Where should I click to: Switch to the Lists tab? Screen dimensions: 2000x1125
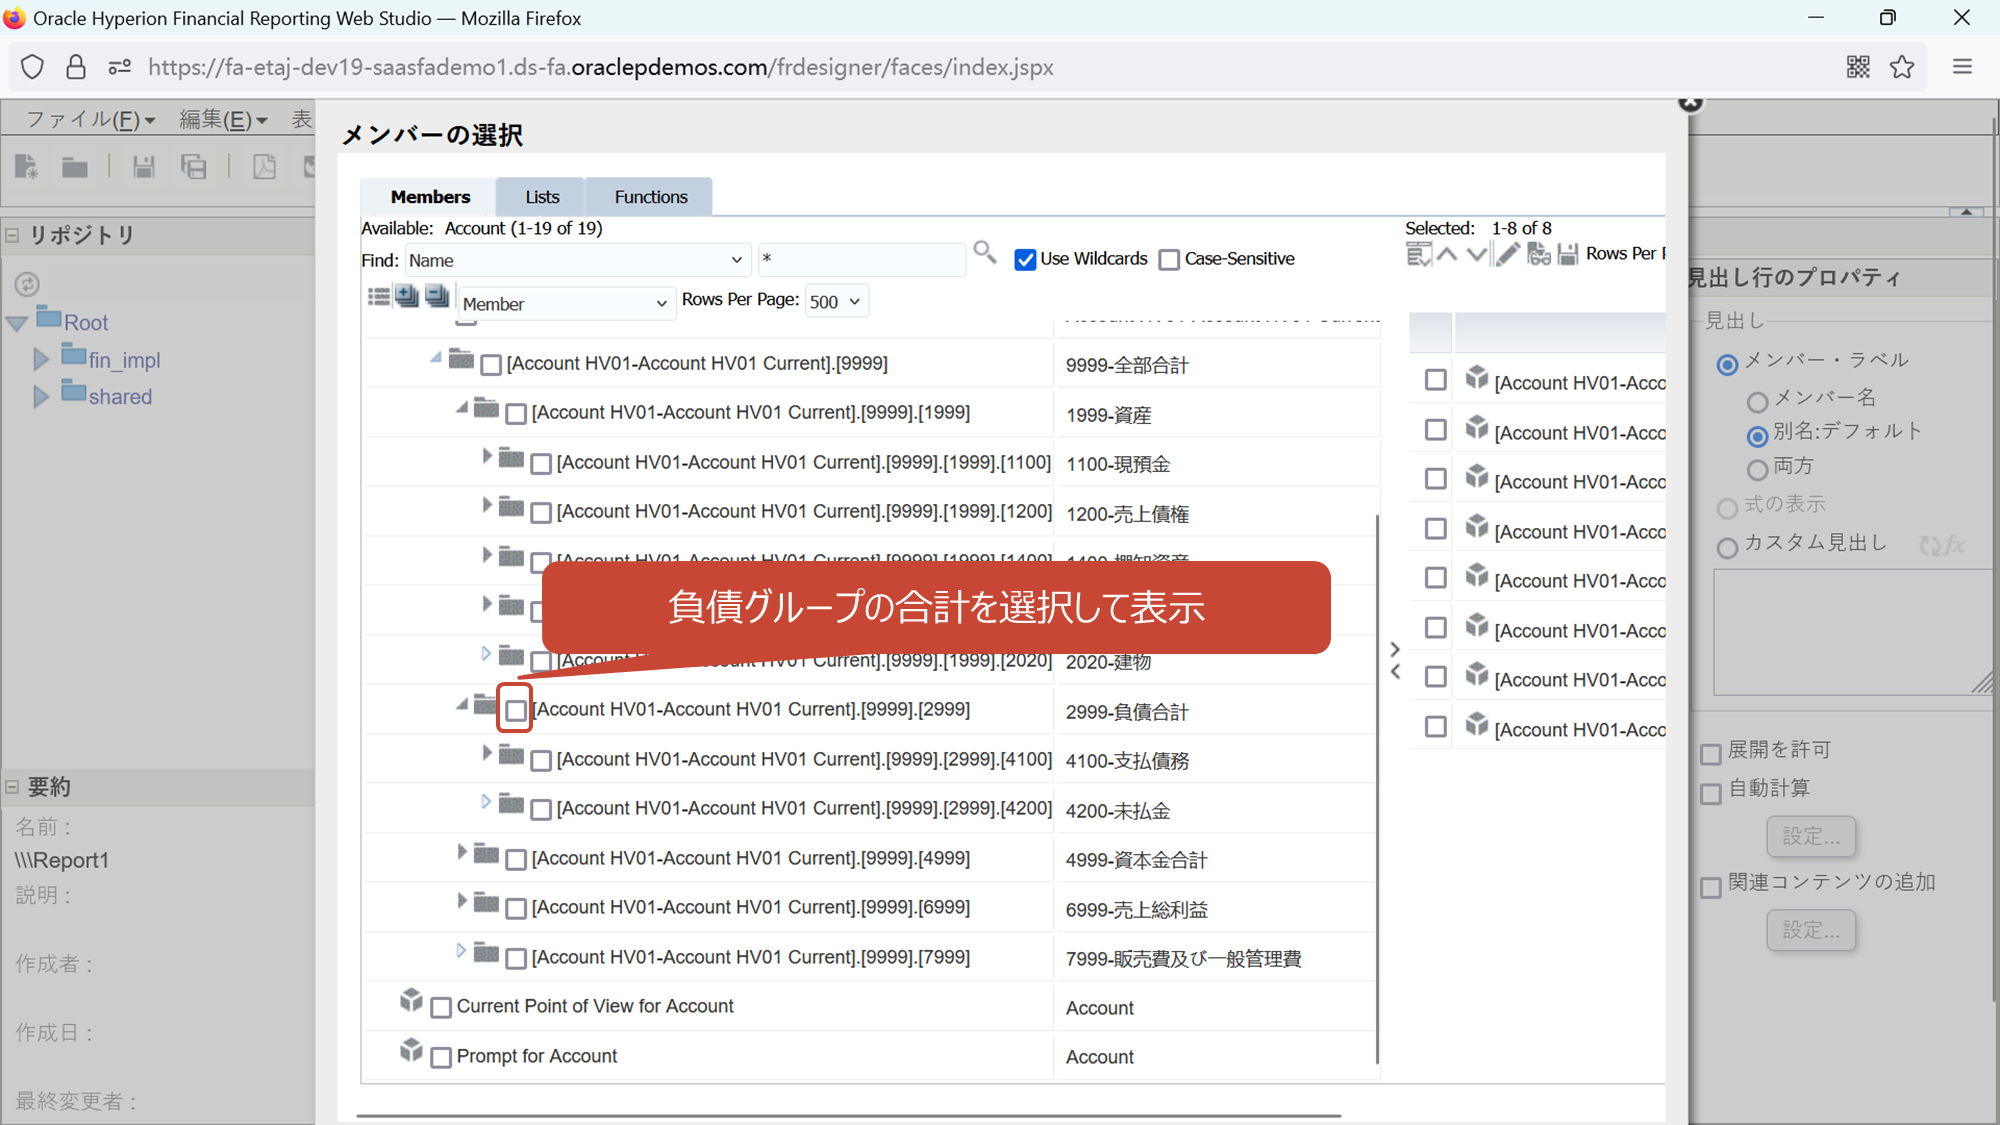point(542,197)
